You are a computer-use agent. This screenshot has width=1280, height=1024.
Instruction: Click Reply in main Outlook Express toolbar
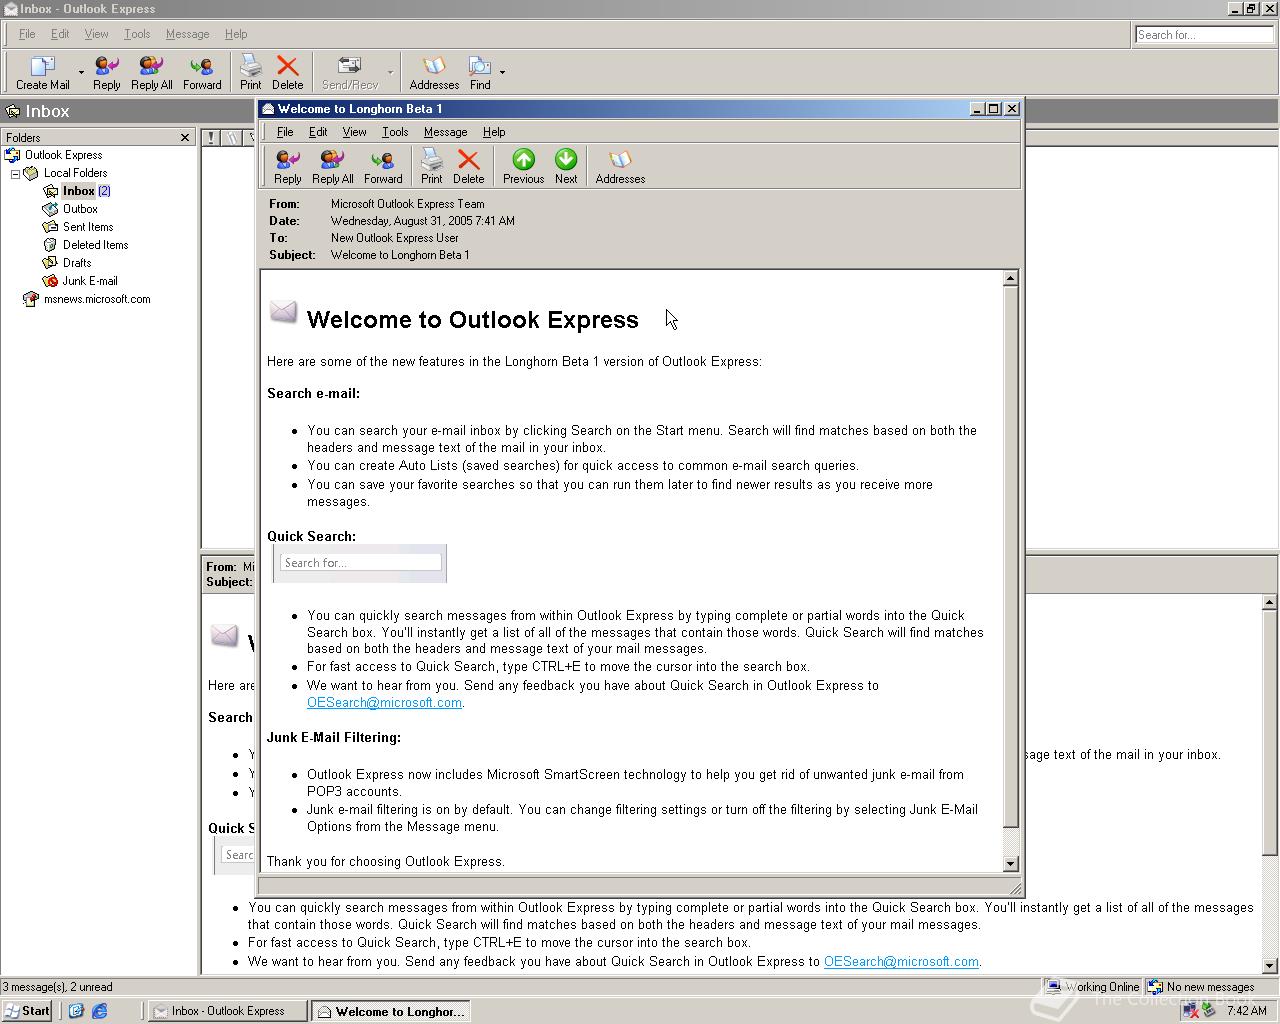coord(107,73)
